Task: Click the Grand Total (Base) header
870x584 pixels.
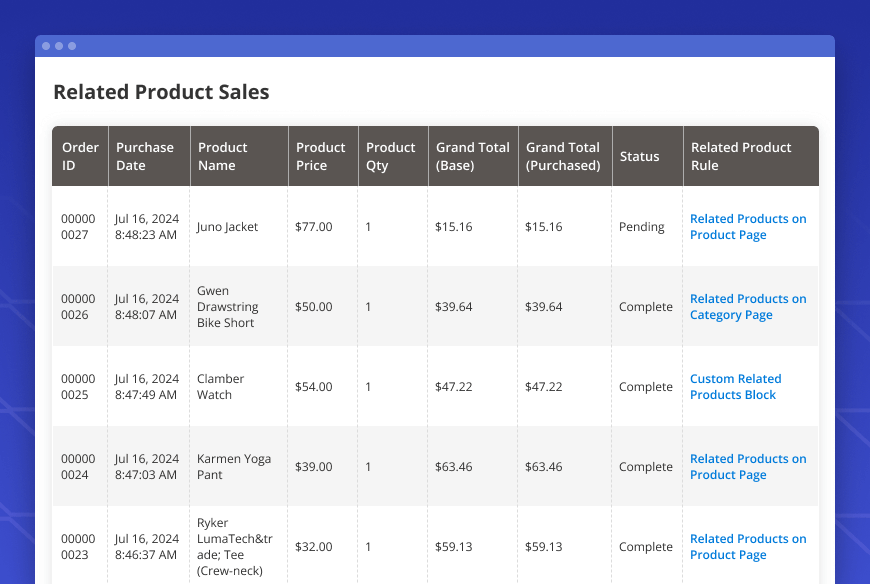Action: pyautogui.click(x=472, y=156)
